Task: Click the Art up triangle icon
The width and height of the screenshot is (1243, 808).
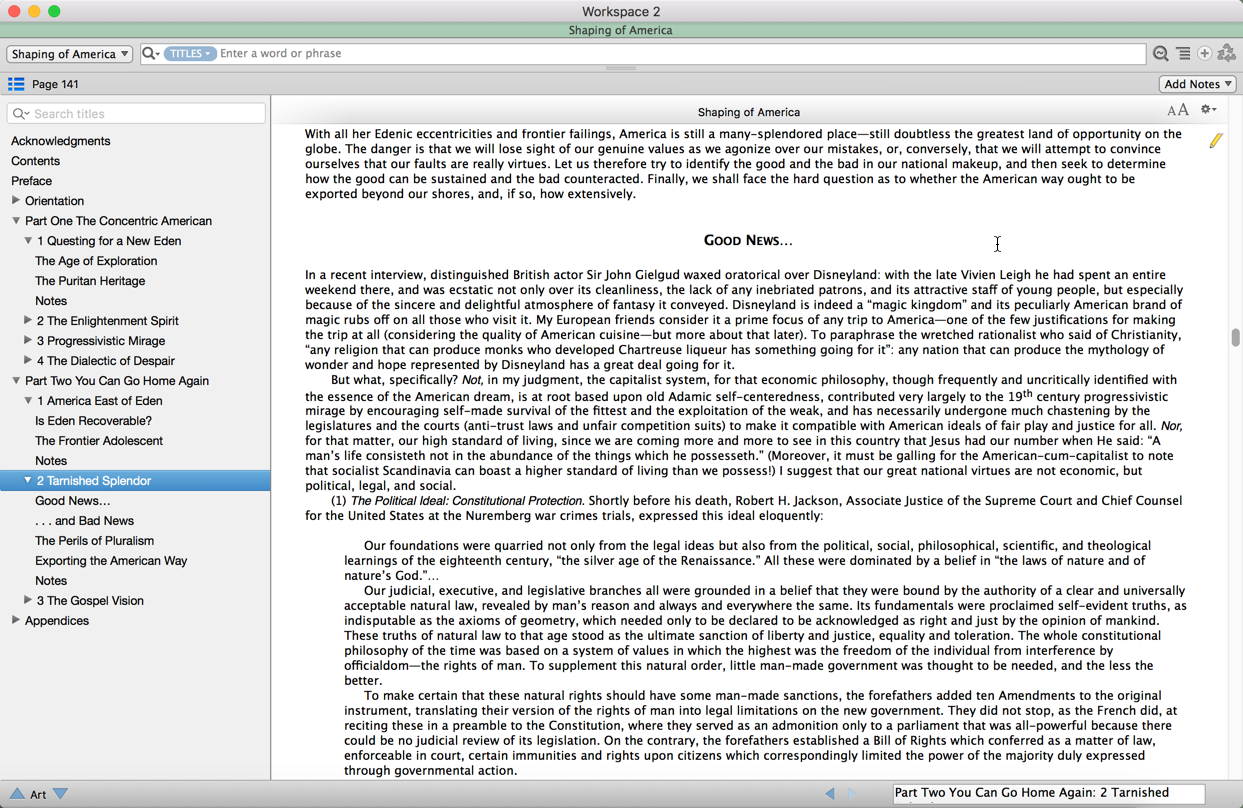Action: [x=17, y=794]
